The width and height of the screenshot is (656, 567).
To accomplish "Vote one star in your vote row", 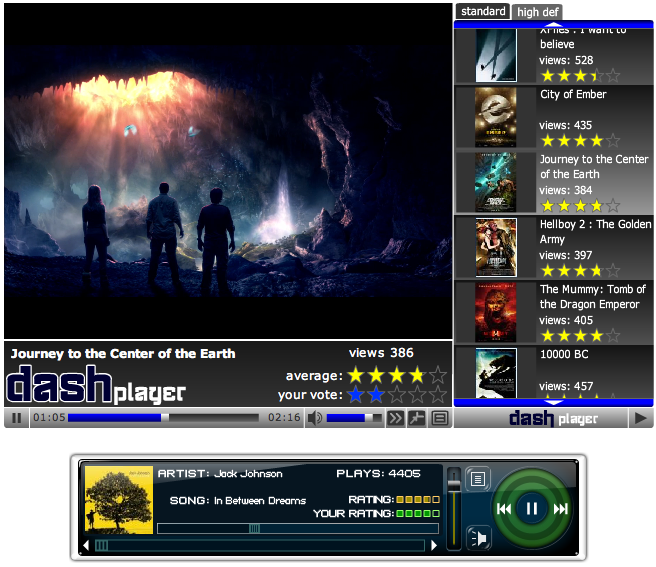I will point(356,394).
